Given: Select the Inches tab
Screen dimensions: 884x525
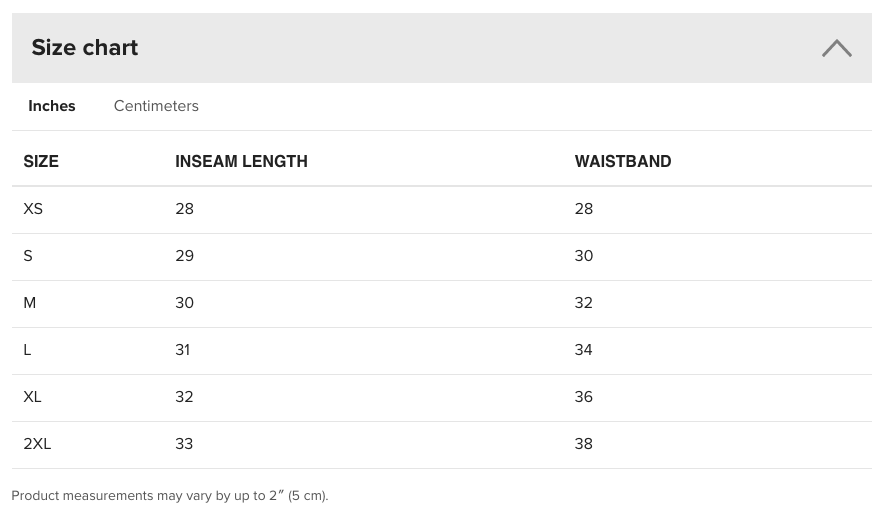Looking at the screenshot, I should tap(52, 106).
